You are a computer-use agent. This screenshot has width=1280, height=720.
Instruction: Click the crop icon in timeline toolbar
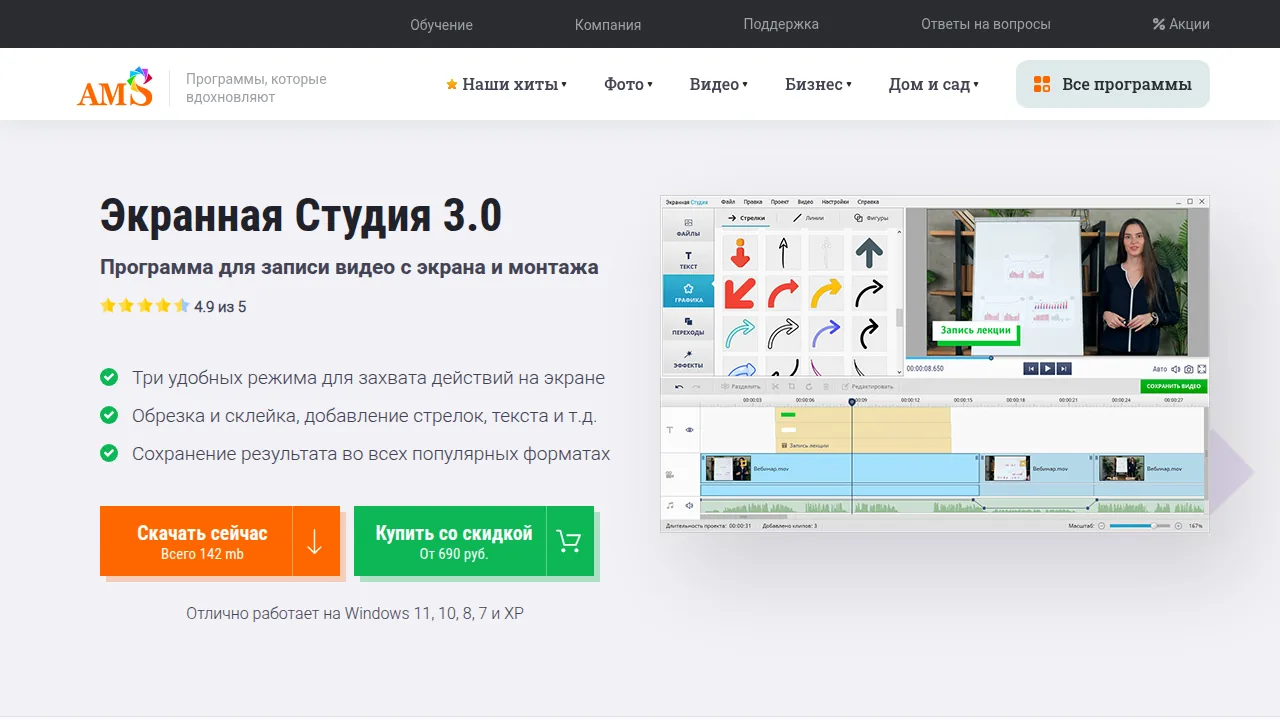[791, 386]
